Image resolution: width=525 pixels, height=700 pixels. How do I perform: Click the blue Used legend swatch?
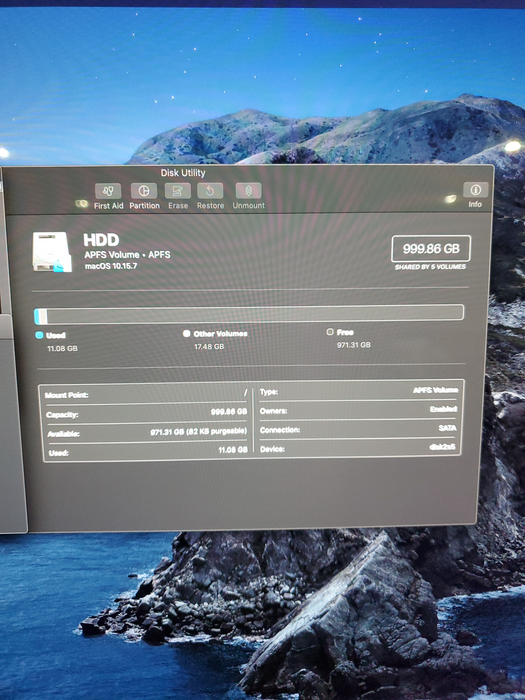[x=39, y=335]
